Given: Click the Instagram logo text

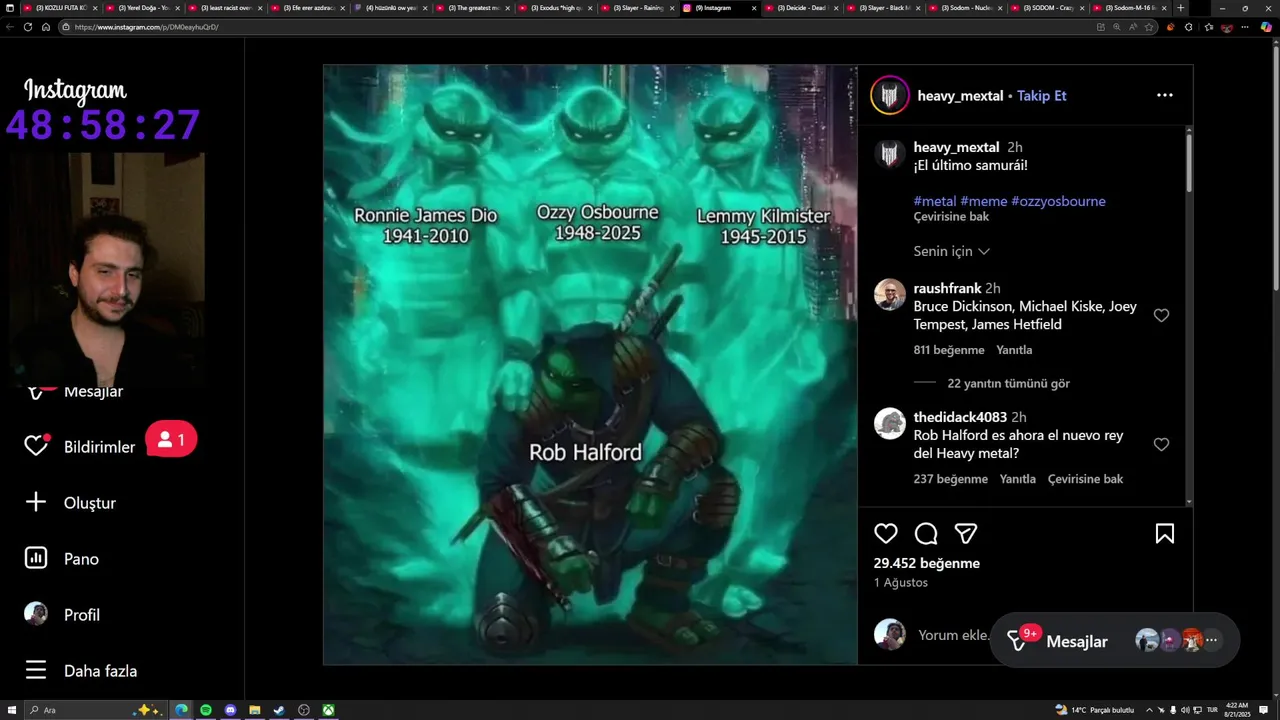Looking at the screenshot, I should (x=75, y=92).
